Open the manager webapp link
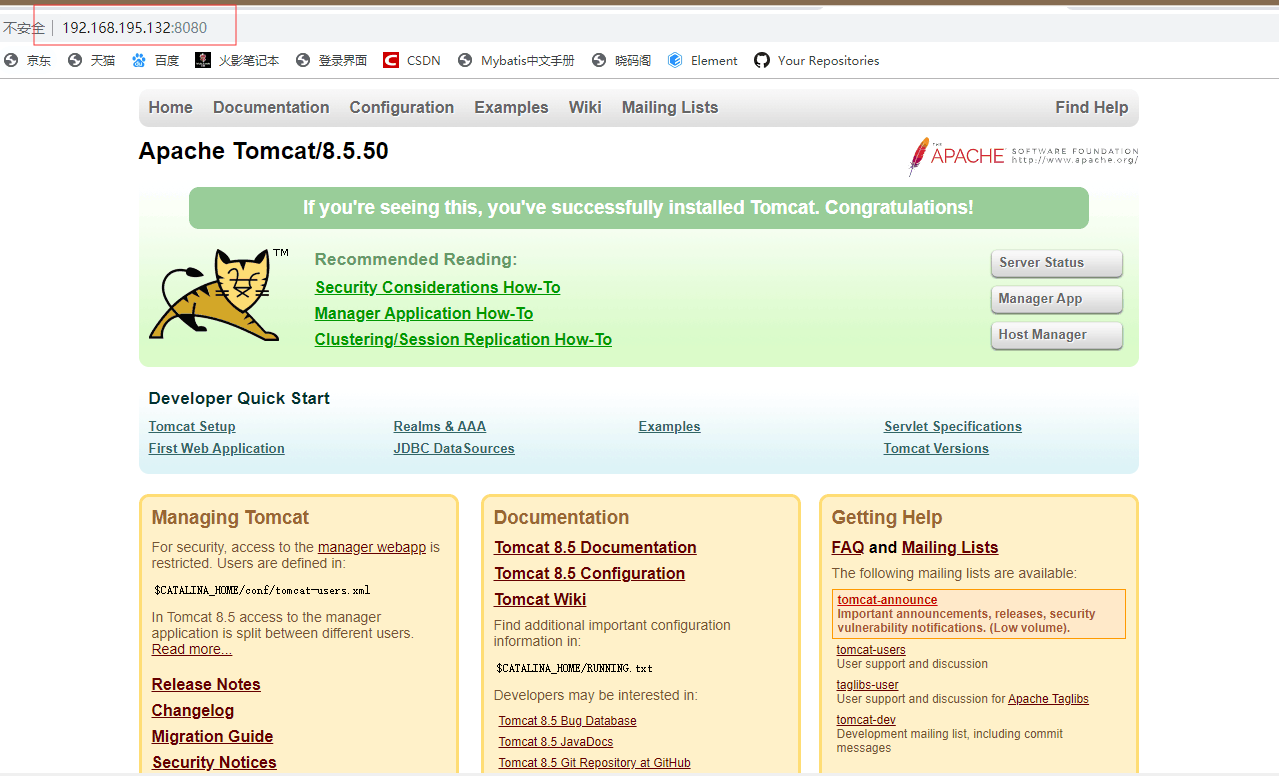Image resolution: width=1279 pixels, height=776 pixels. (372, 548)
